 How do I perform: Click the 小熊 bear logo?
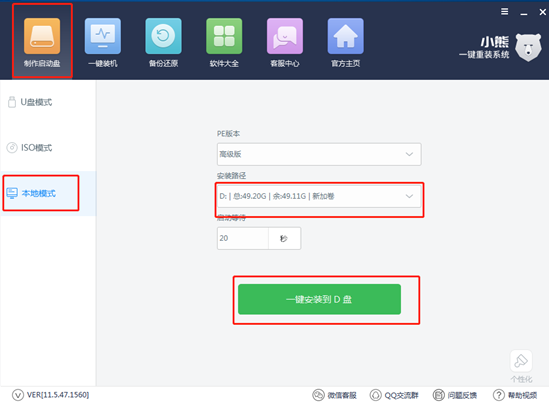coord(528,48)
